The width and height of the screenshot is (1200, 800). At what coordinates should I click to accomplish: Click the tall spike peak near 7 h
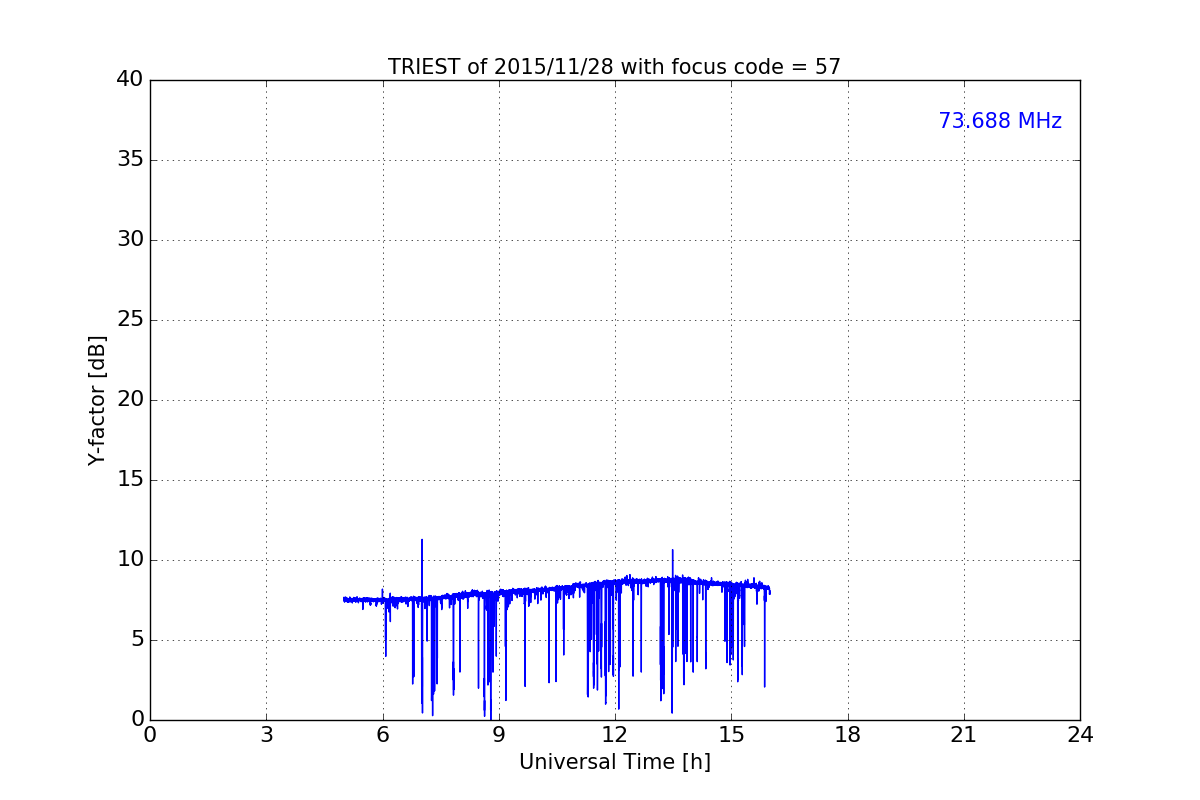pyautogui.click(x=422, y=541)
